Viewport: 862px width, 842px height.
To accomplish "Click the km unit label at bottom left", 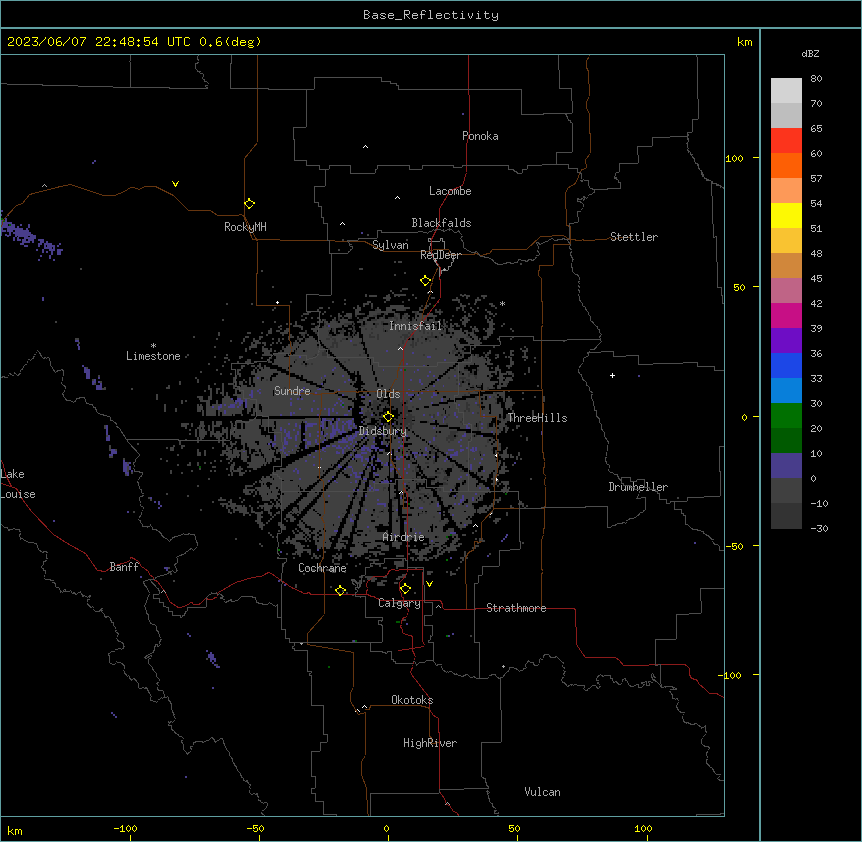I will point(15,830).
